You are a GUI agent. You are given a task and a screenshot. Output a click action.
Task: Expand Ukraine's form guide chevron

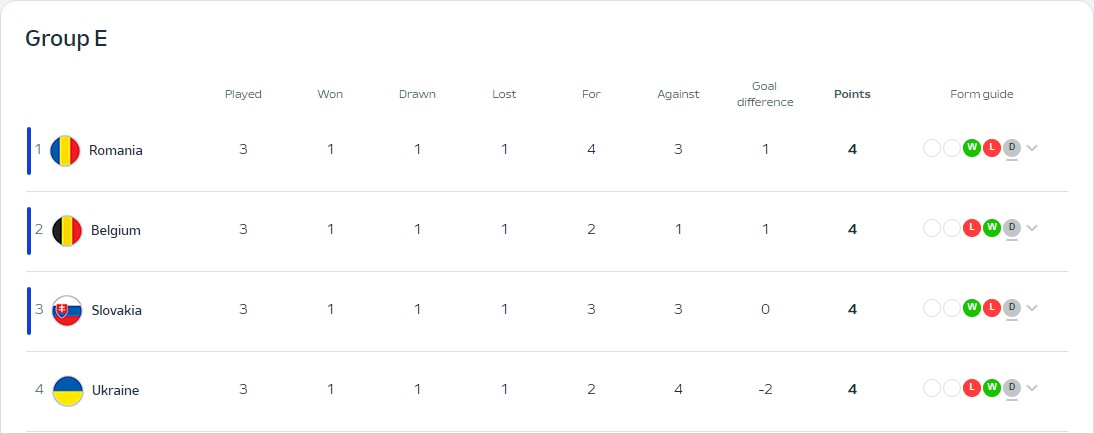pos(1032,388)
